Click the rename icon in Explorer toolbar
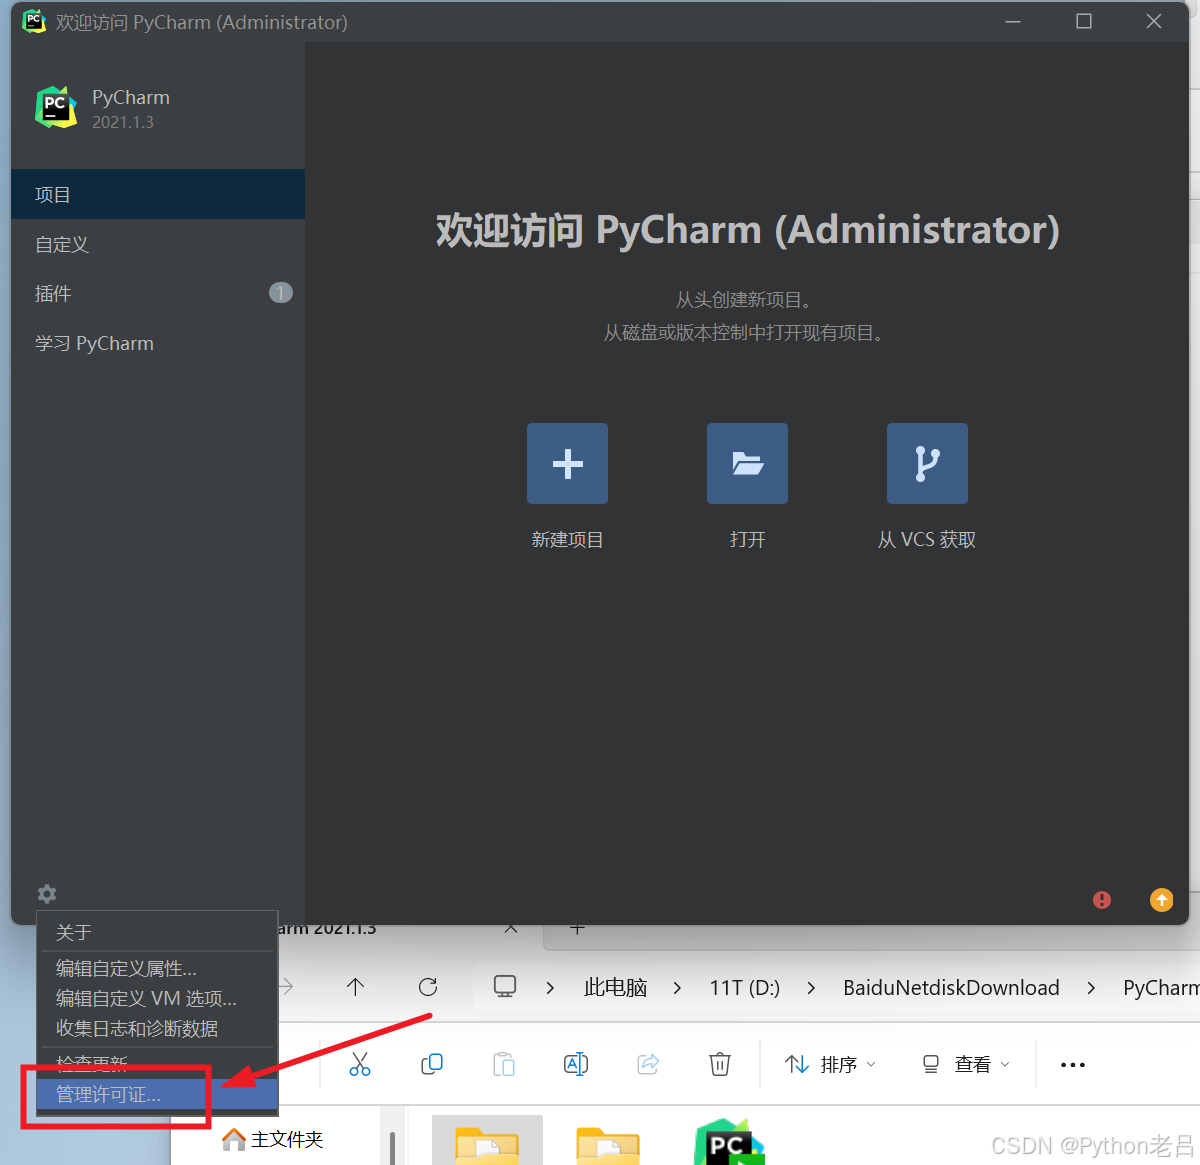The width and height of the screenshot is (1200, 1165). 576,1064
